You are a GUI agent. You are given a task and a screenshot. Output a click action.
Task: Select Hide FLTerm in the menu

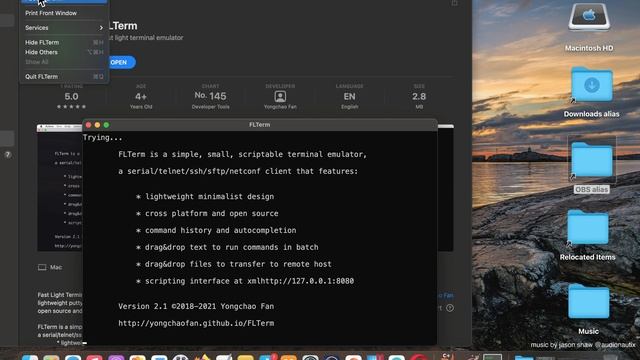click(x=64, y=42)
